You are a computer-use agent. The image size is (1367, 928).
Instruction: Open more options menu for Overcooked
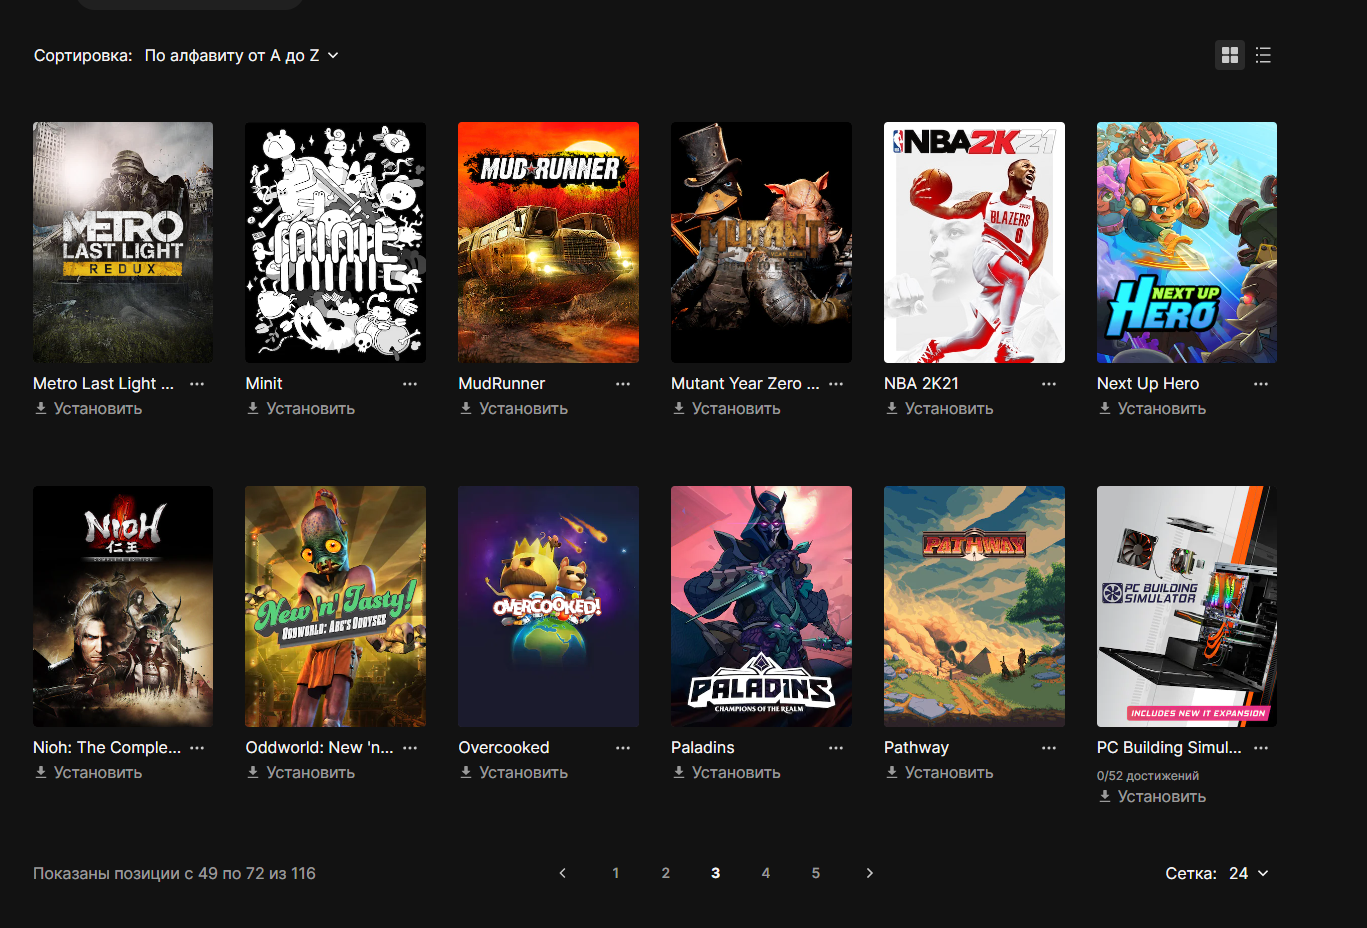tap(623, 748)
